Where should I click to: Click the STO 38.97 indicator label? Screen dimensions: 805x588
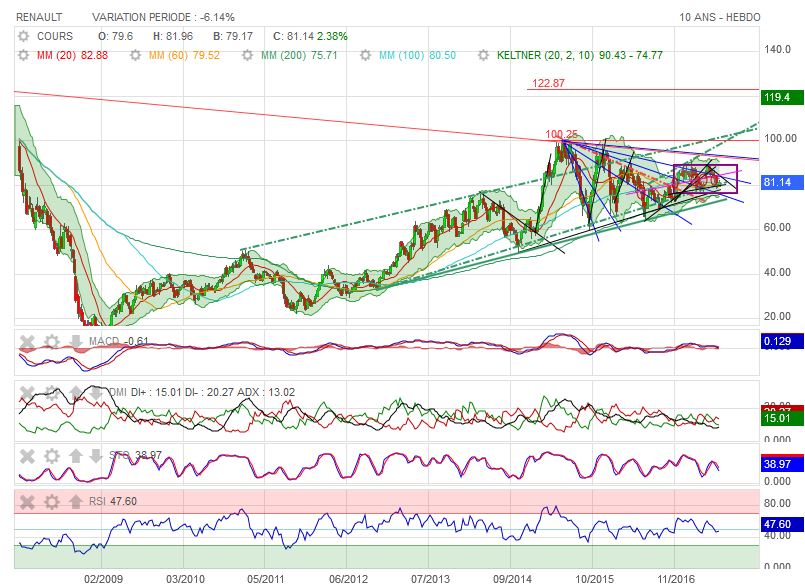pos(136,455)
